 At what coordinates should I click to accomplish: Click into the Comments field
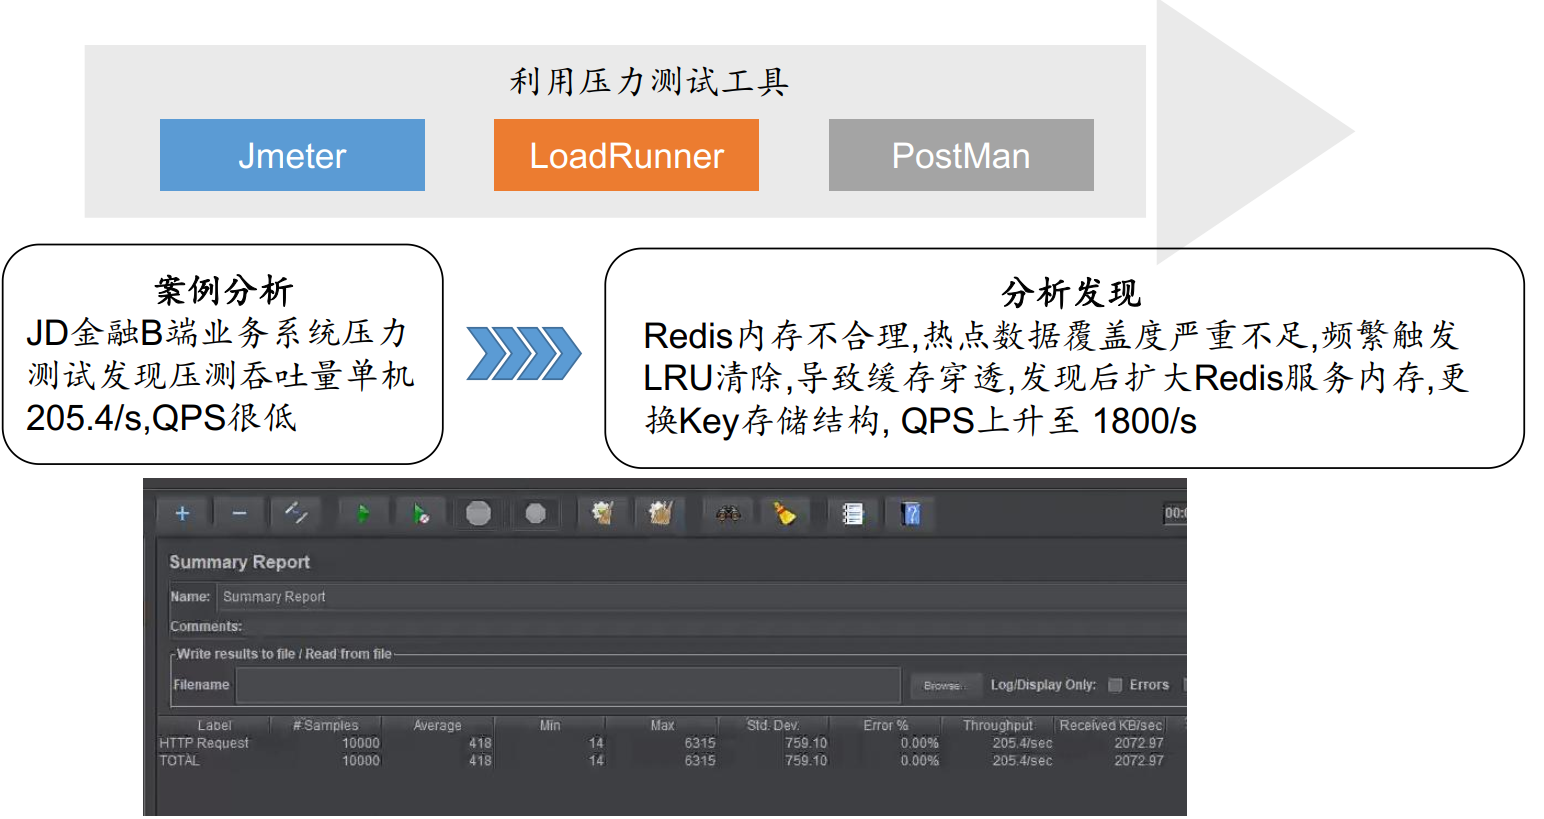[715, 627]
